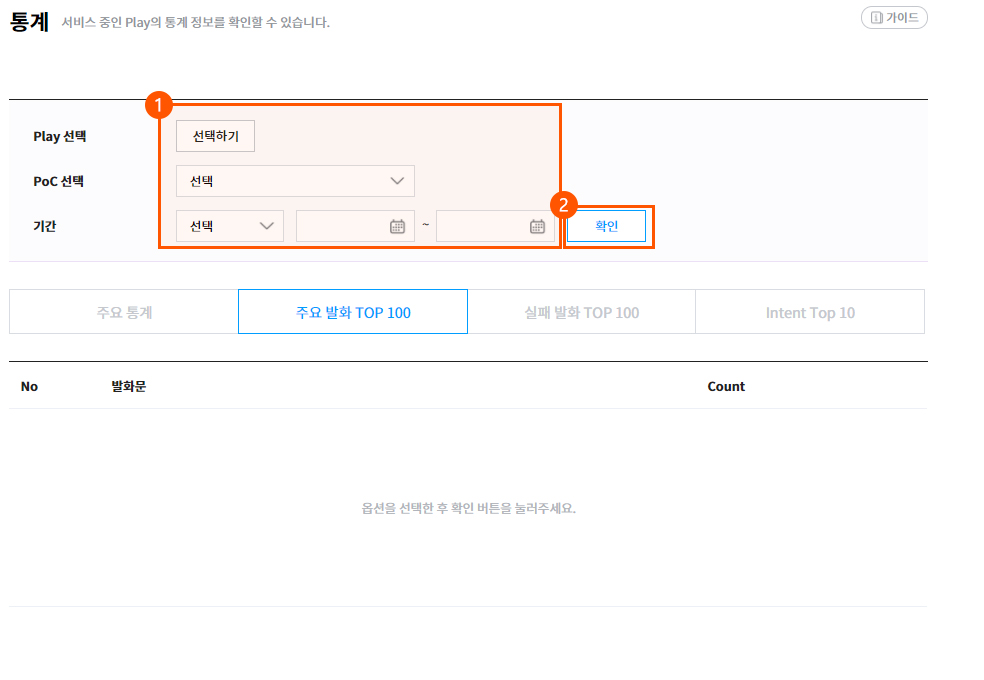The width and height of the screenshot is (984, 680).
Task: Click the orange number 2 badge
Action: click(x=564, y=205)
